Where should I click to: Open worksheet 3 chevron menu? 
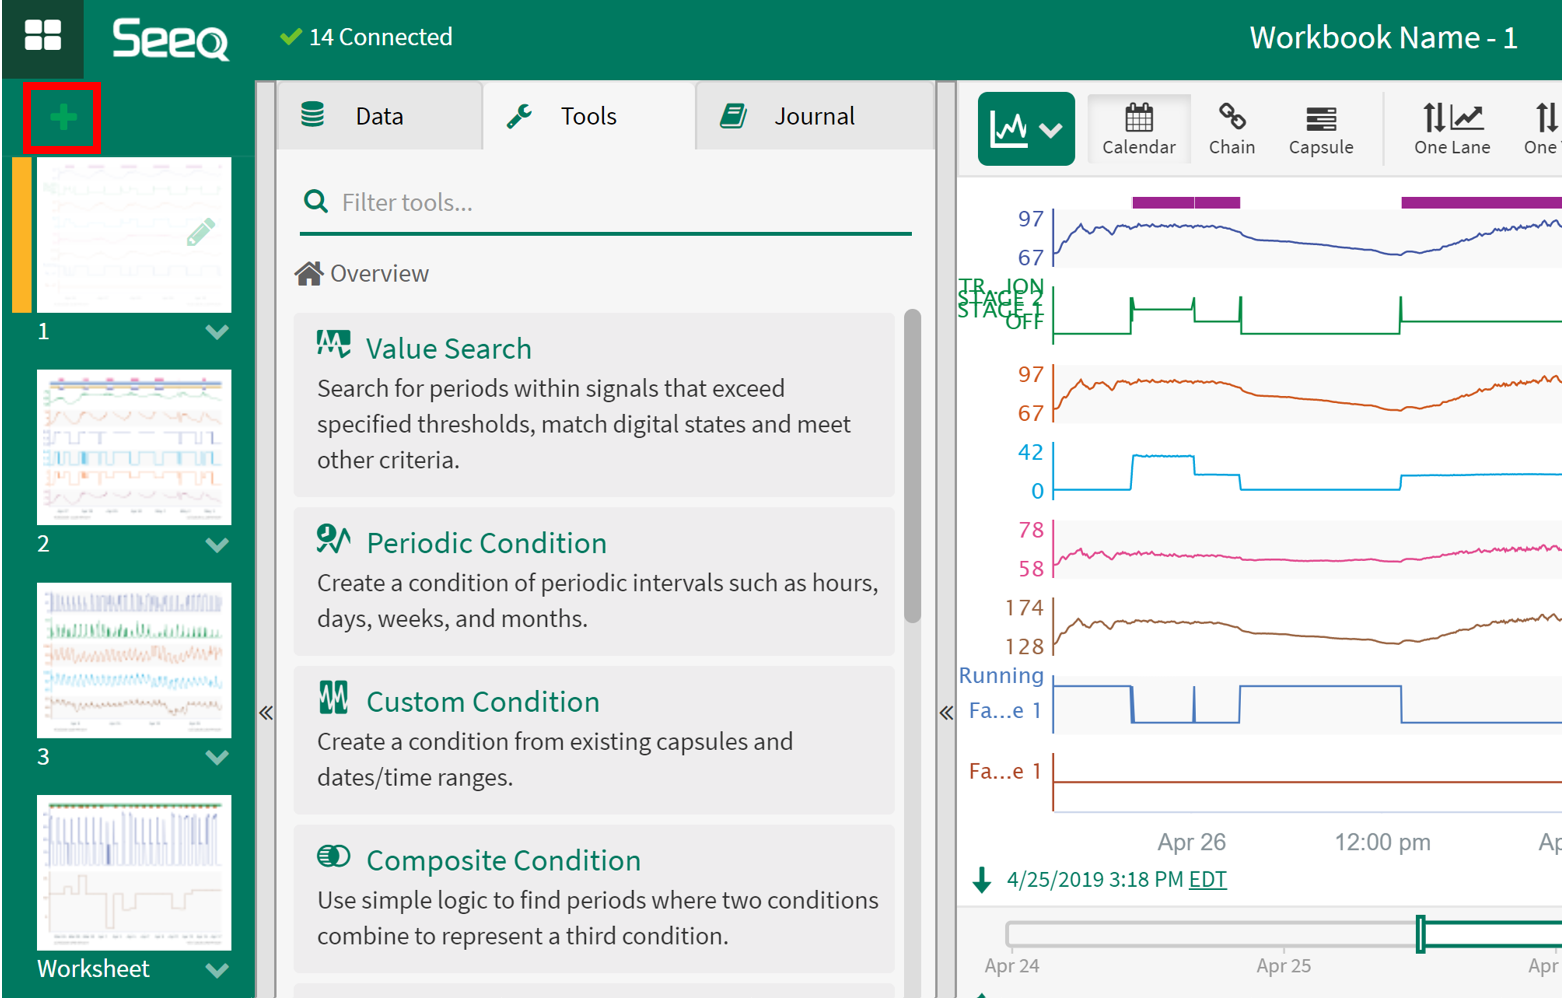coord(217,758)
